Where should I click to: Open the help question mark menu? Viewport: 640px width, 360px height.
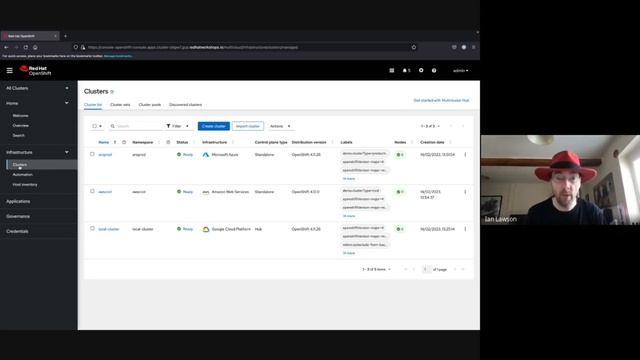tap(434, 71)
